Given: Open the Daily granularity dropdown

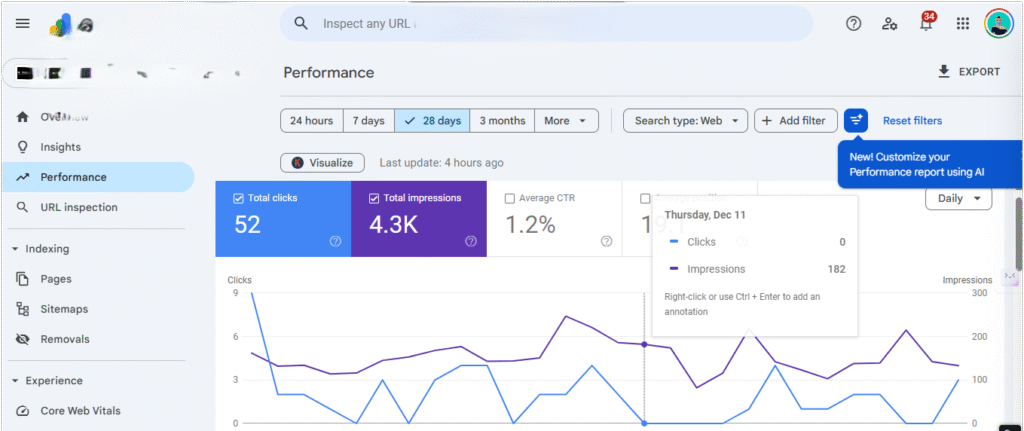Looking at the screenshot, I should 958,198.
